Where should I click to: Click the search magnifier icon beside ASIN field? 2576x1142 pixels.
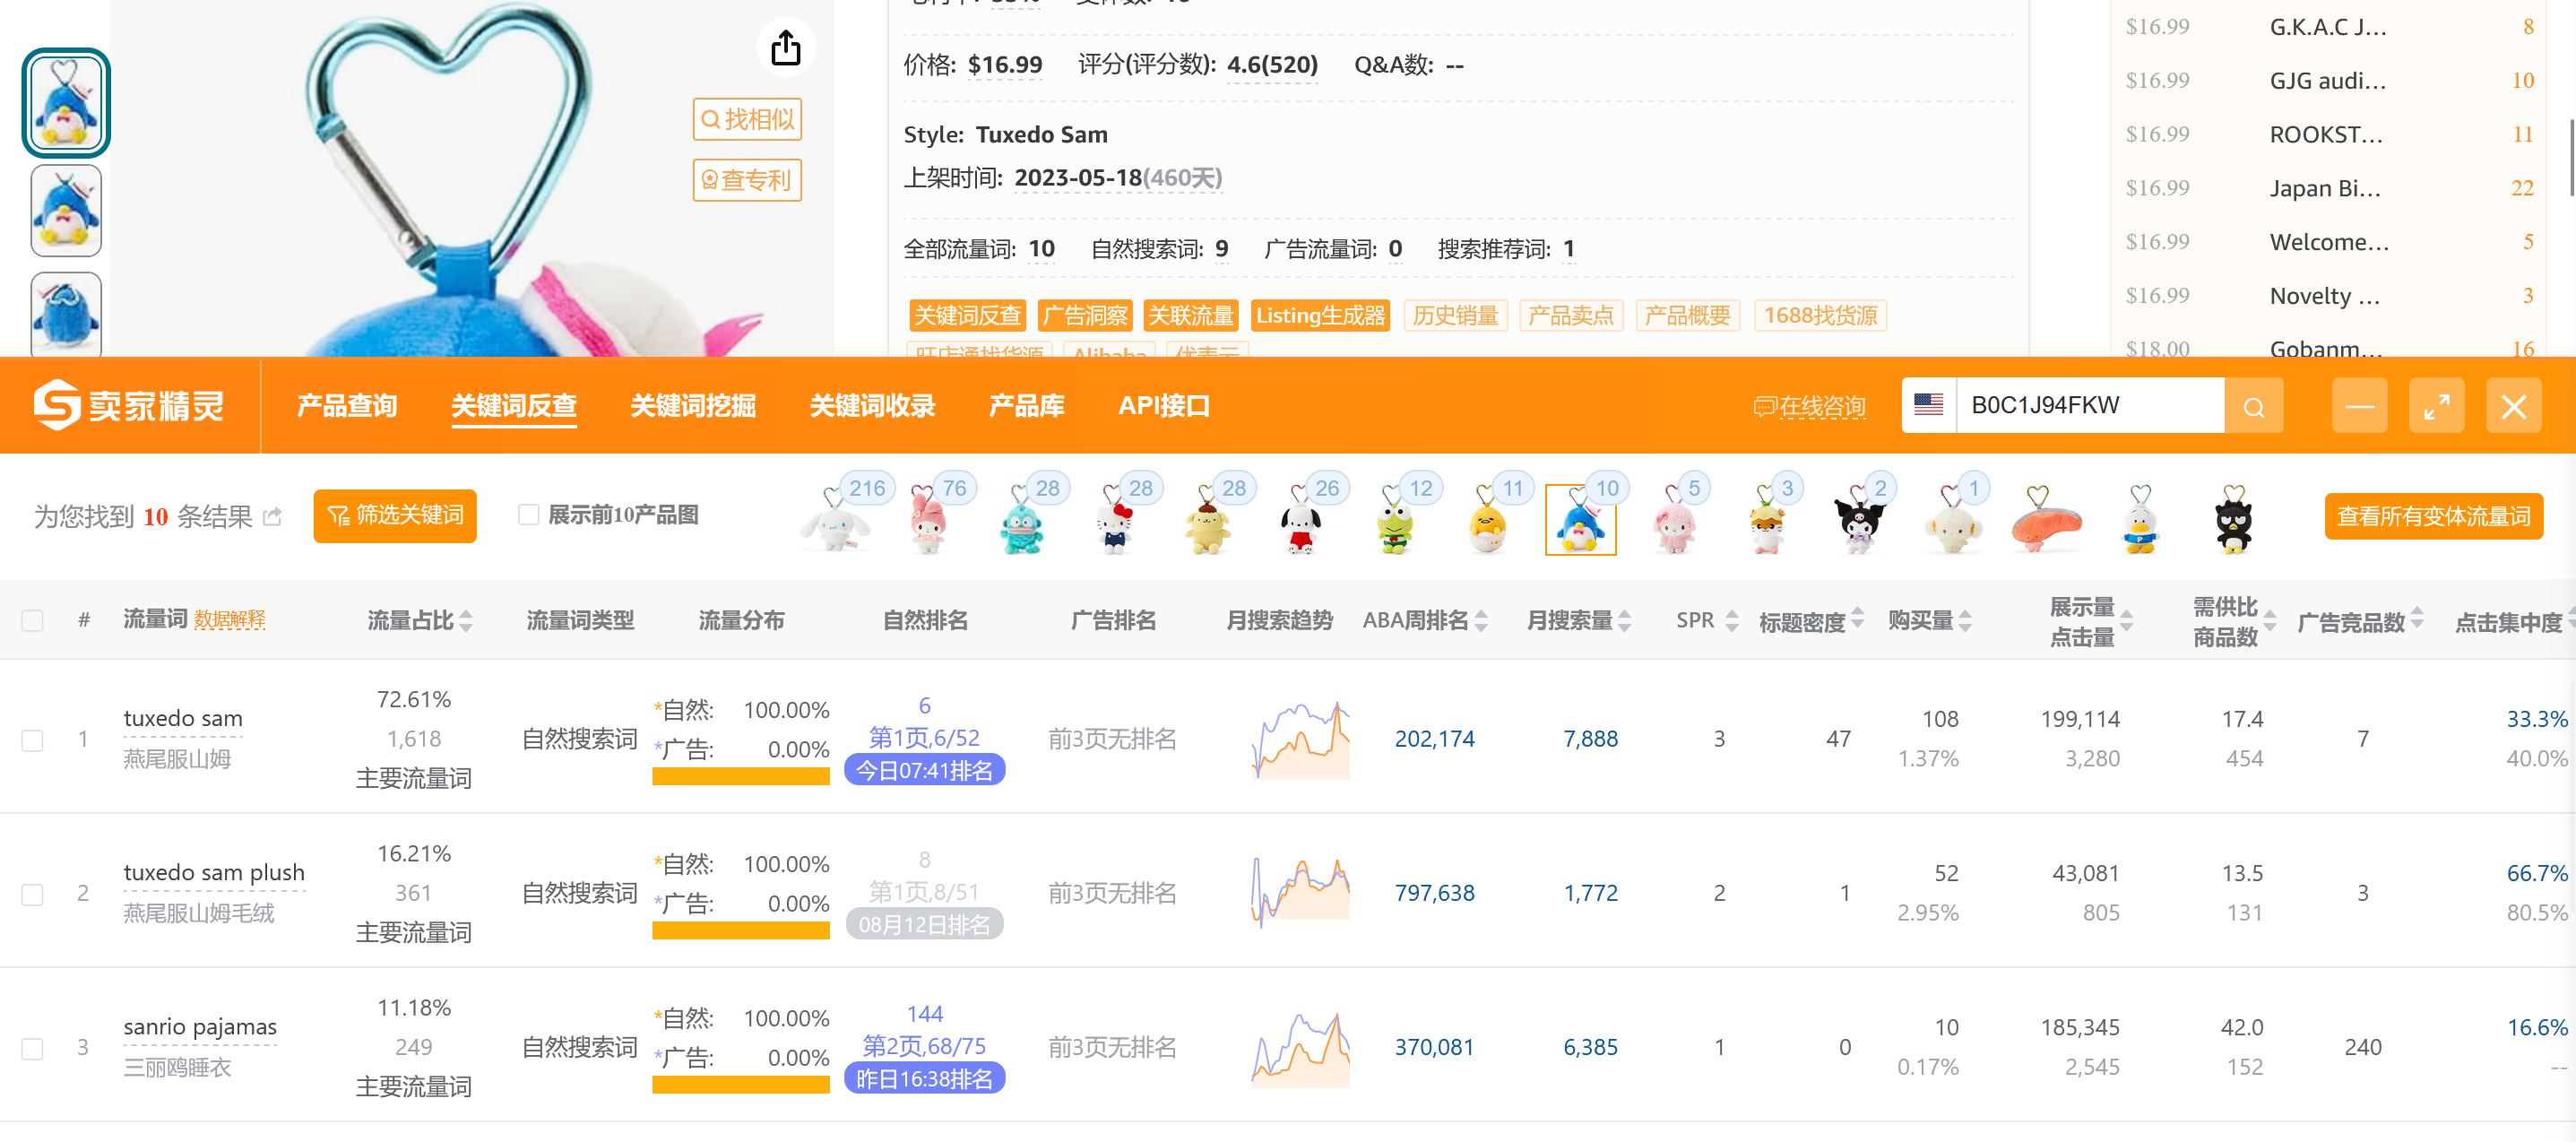[2252, 406]
